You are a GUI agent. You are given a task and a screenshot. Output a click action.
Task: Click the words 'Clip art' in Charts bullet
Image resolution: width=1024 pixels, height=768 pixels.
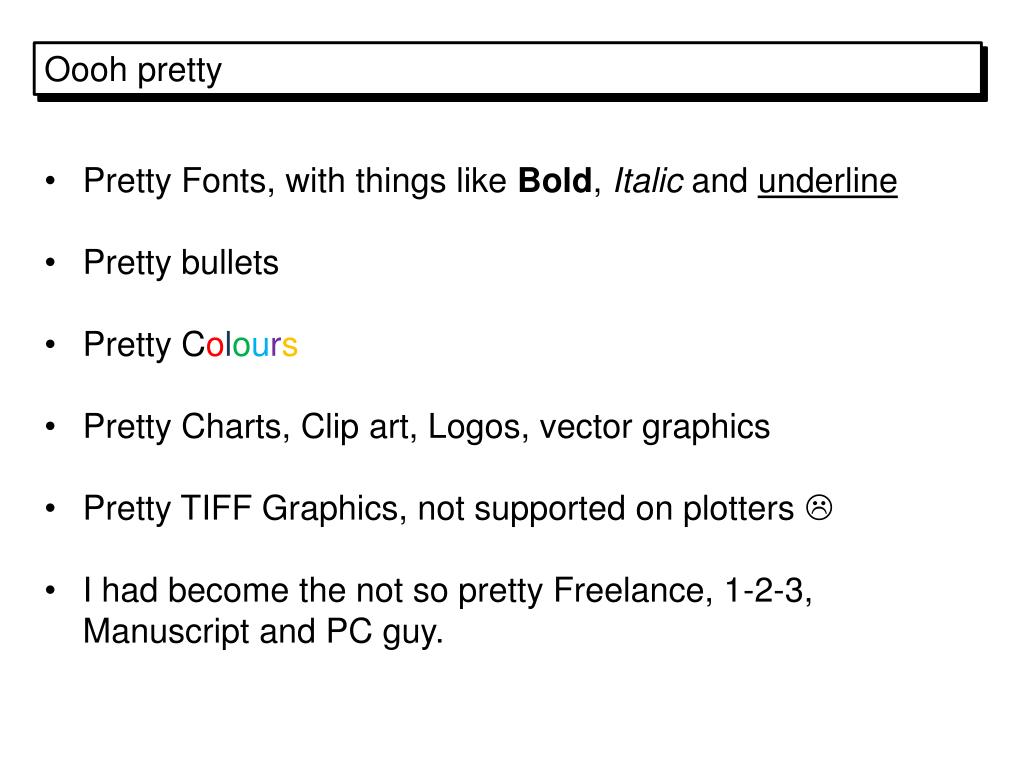coord(355,428)
